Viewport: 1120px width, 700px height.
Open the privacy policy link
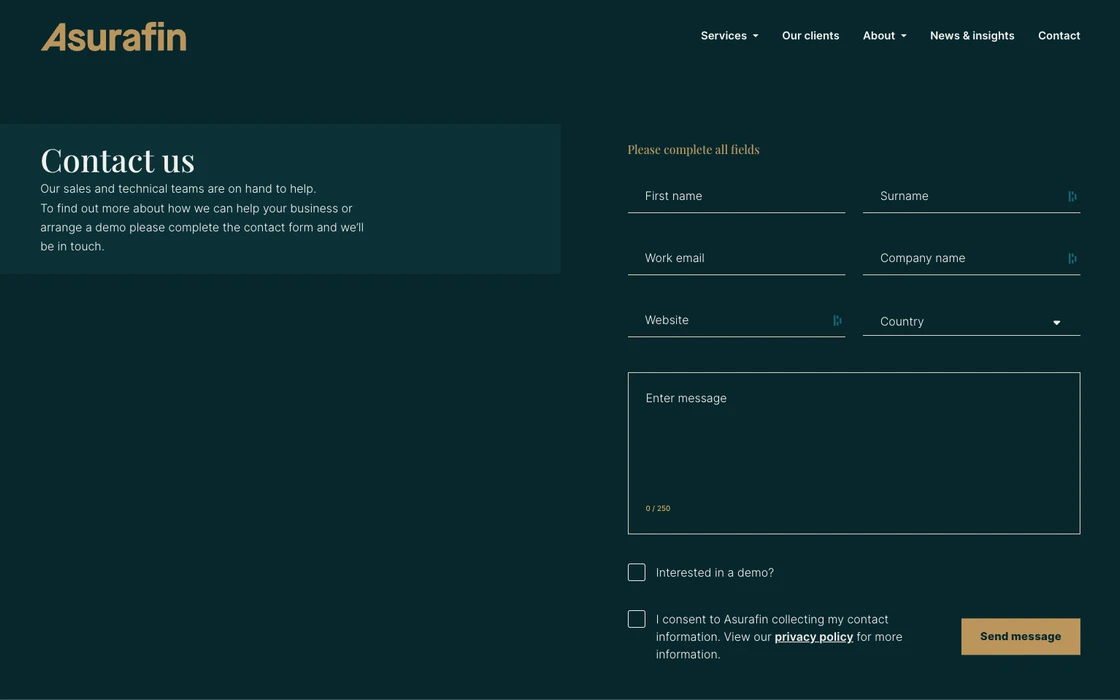814,636
